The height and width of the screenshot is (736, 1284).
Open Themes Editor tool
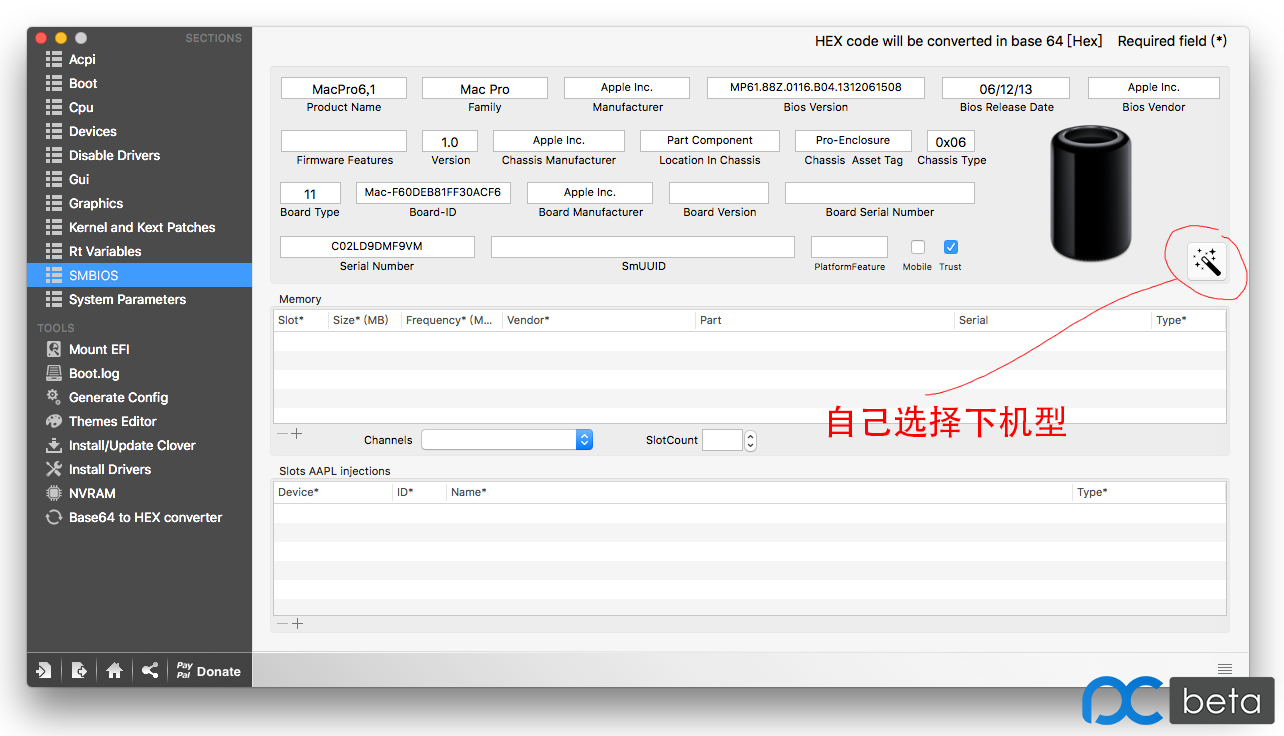112,421
